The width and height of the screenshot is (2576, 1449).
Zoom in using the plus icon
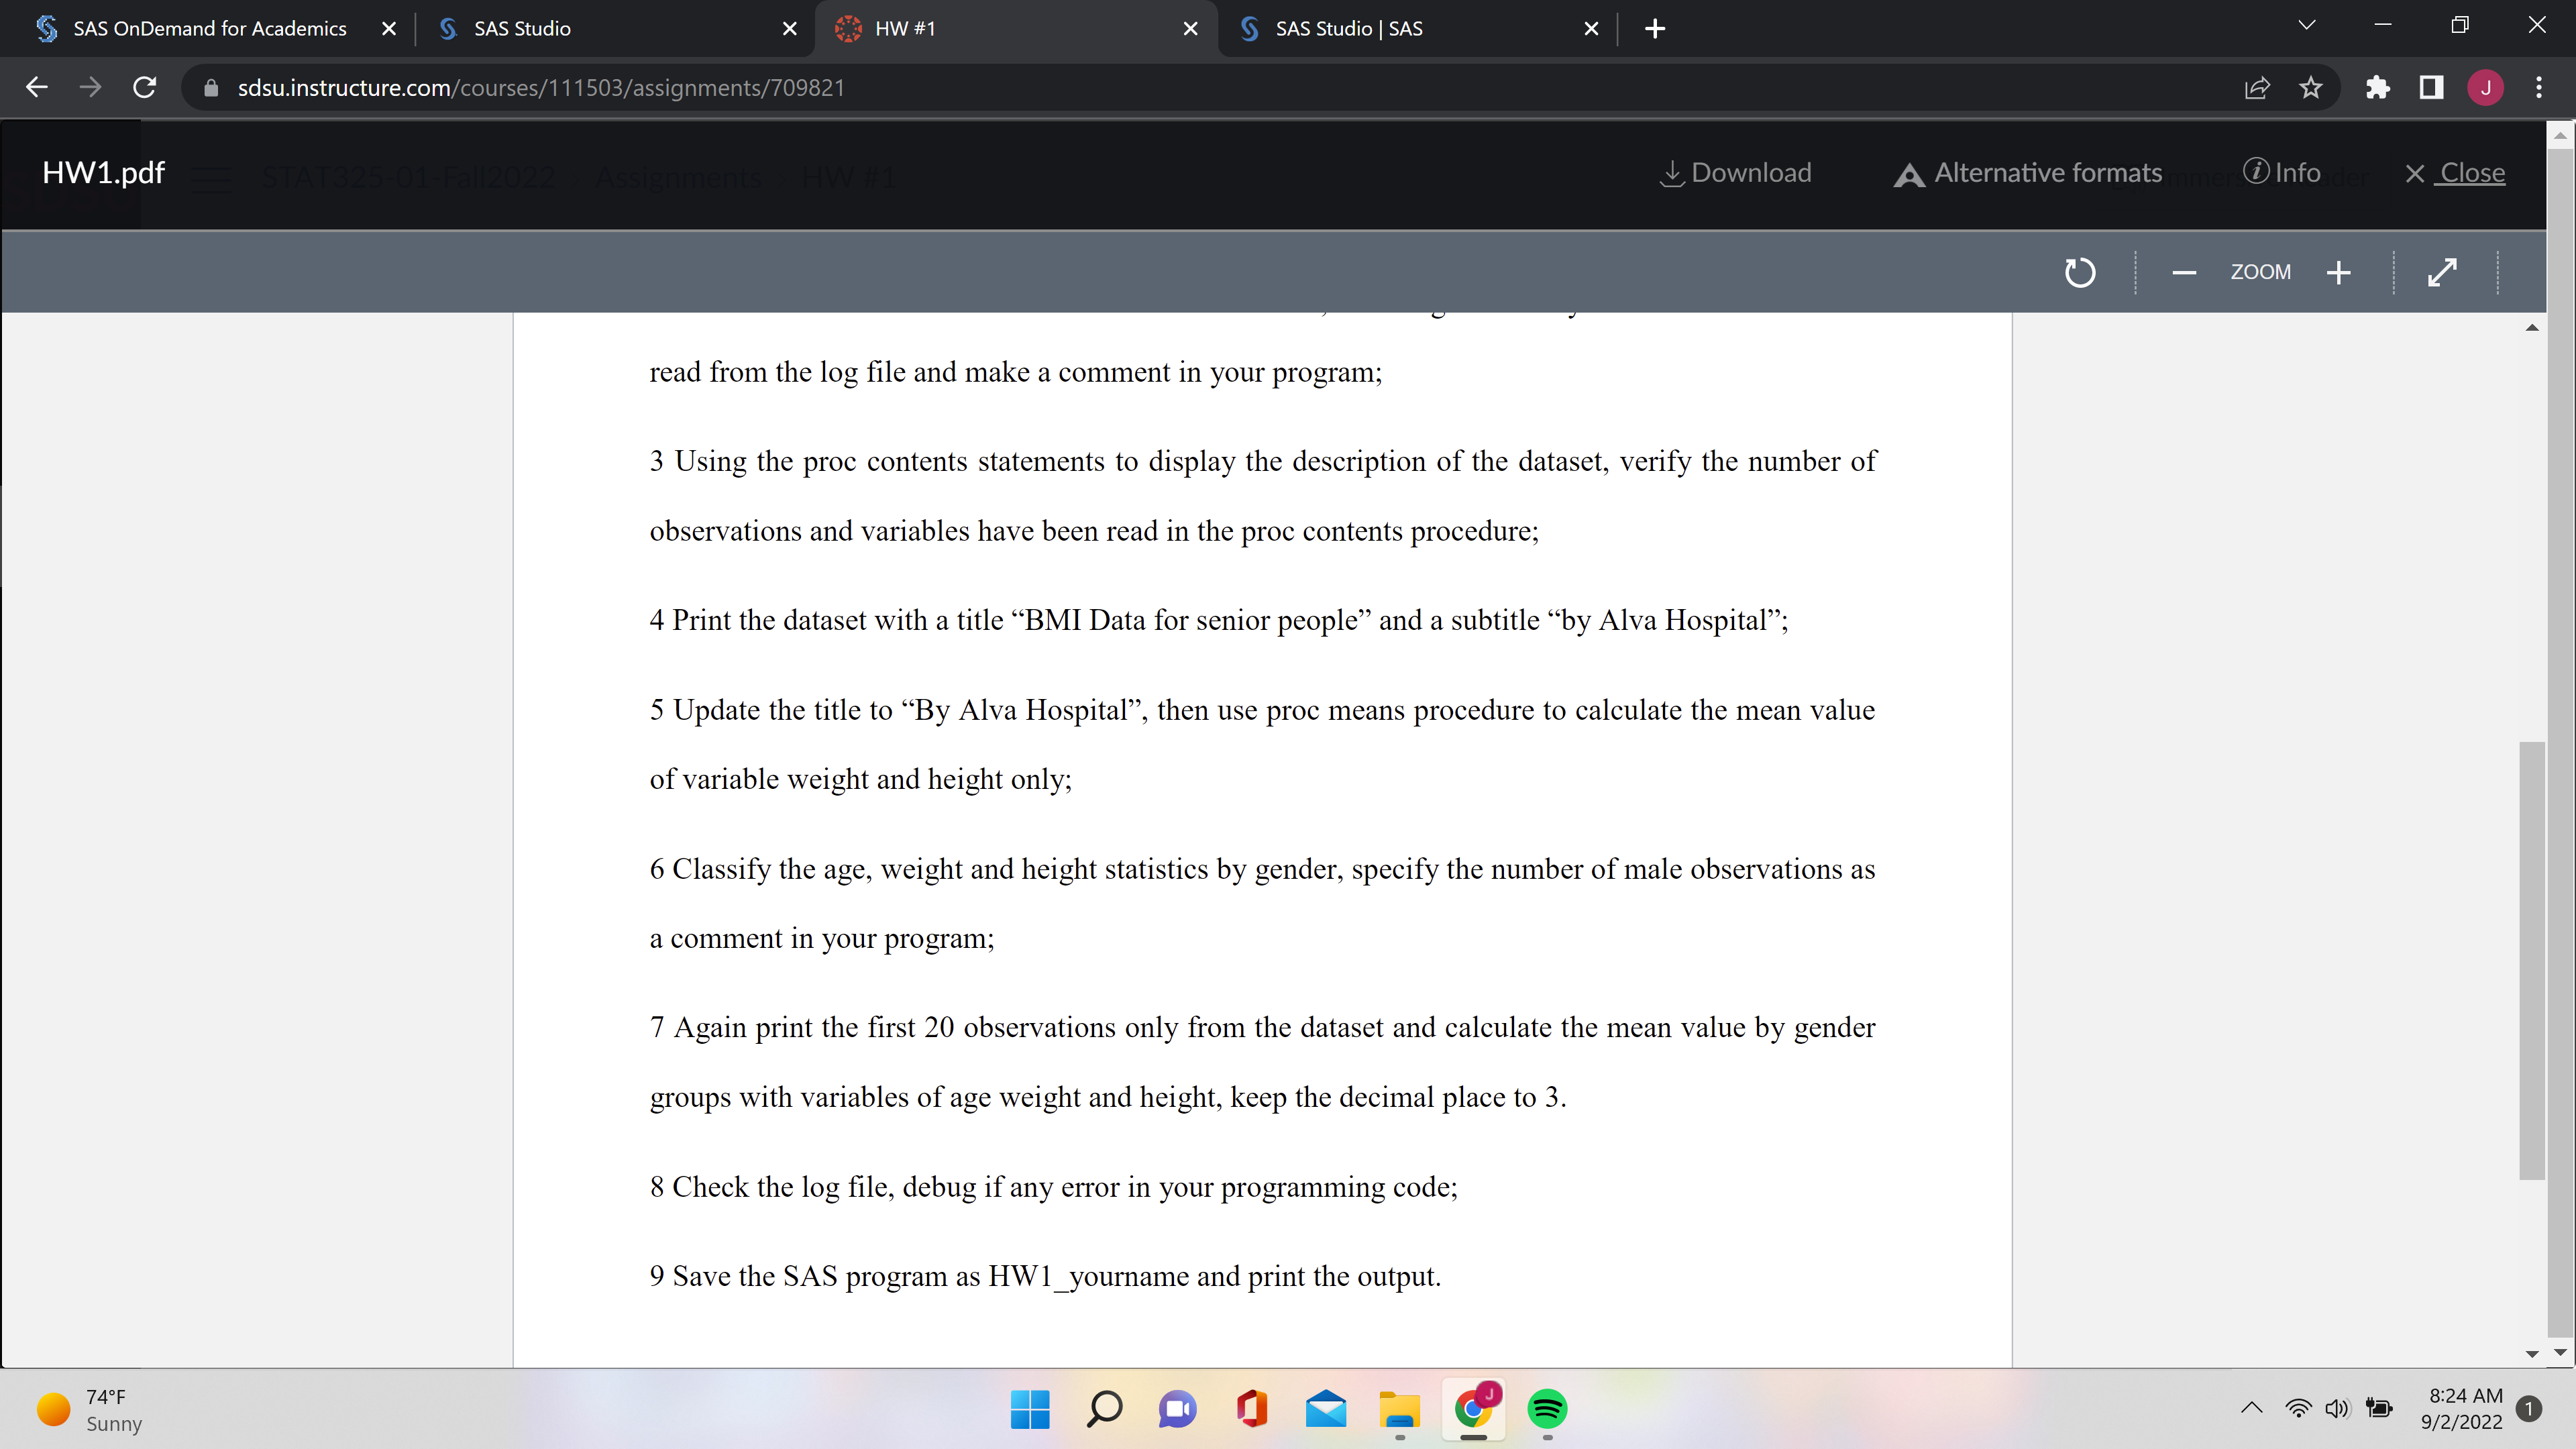tap(2338, 272)
